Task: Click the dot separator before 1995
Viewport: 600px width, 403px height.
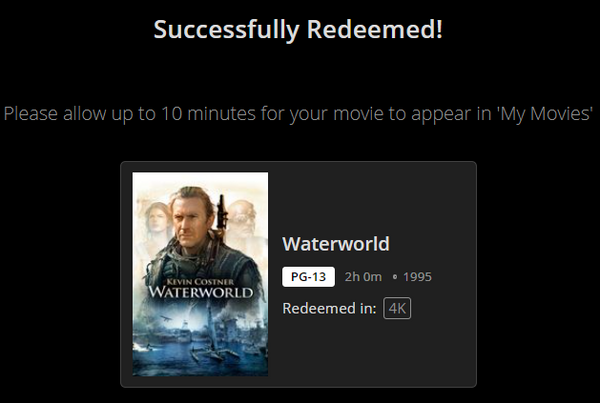Action: tap(395, 276)
